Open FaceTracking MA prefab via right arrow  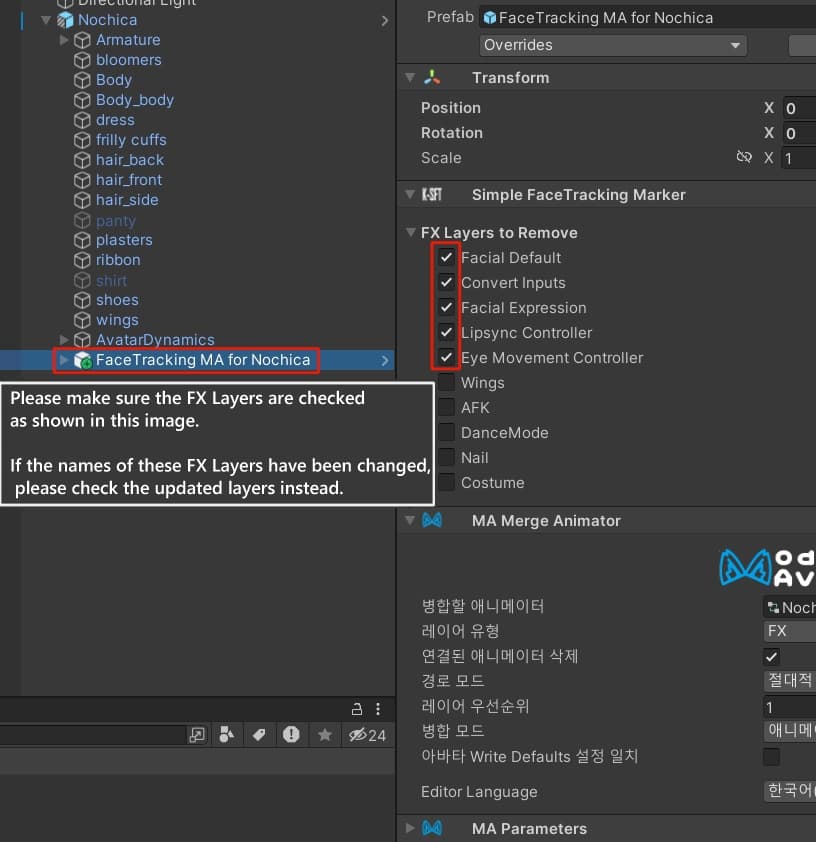coord(384,360)
